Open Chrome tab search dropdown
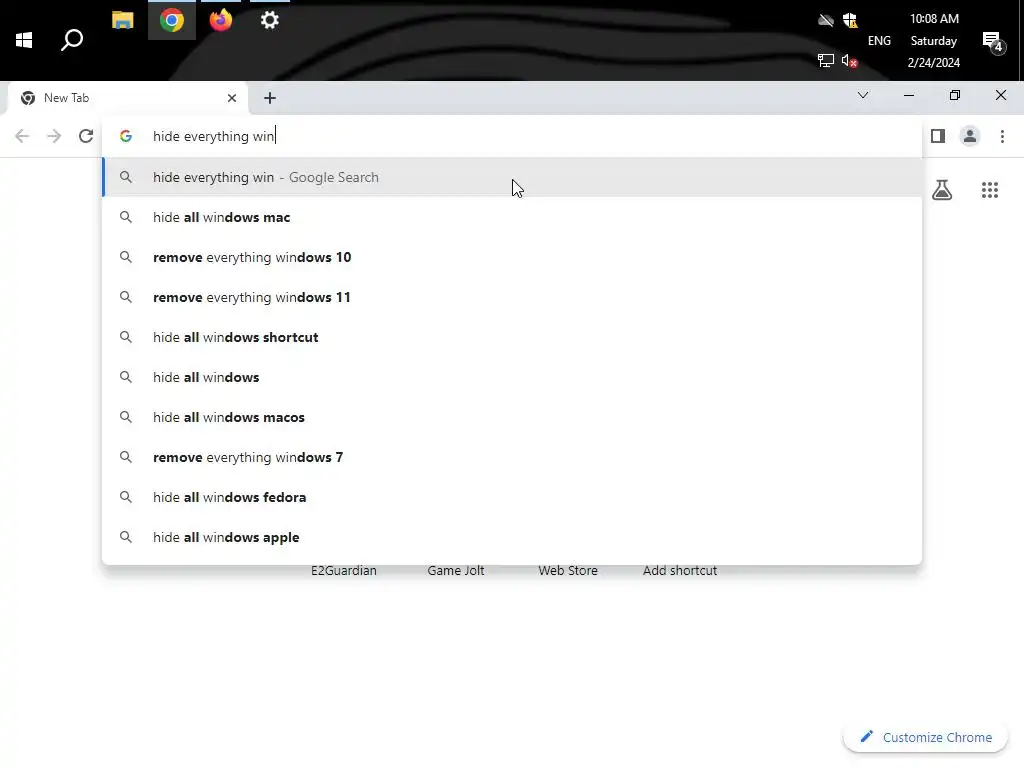 tap(863, 95)
